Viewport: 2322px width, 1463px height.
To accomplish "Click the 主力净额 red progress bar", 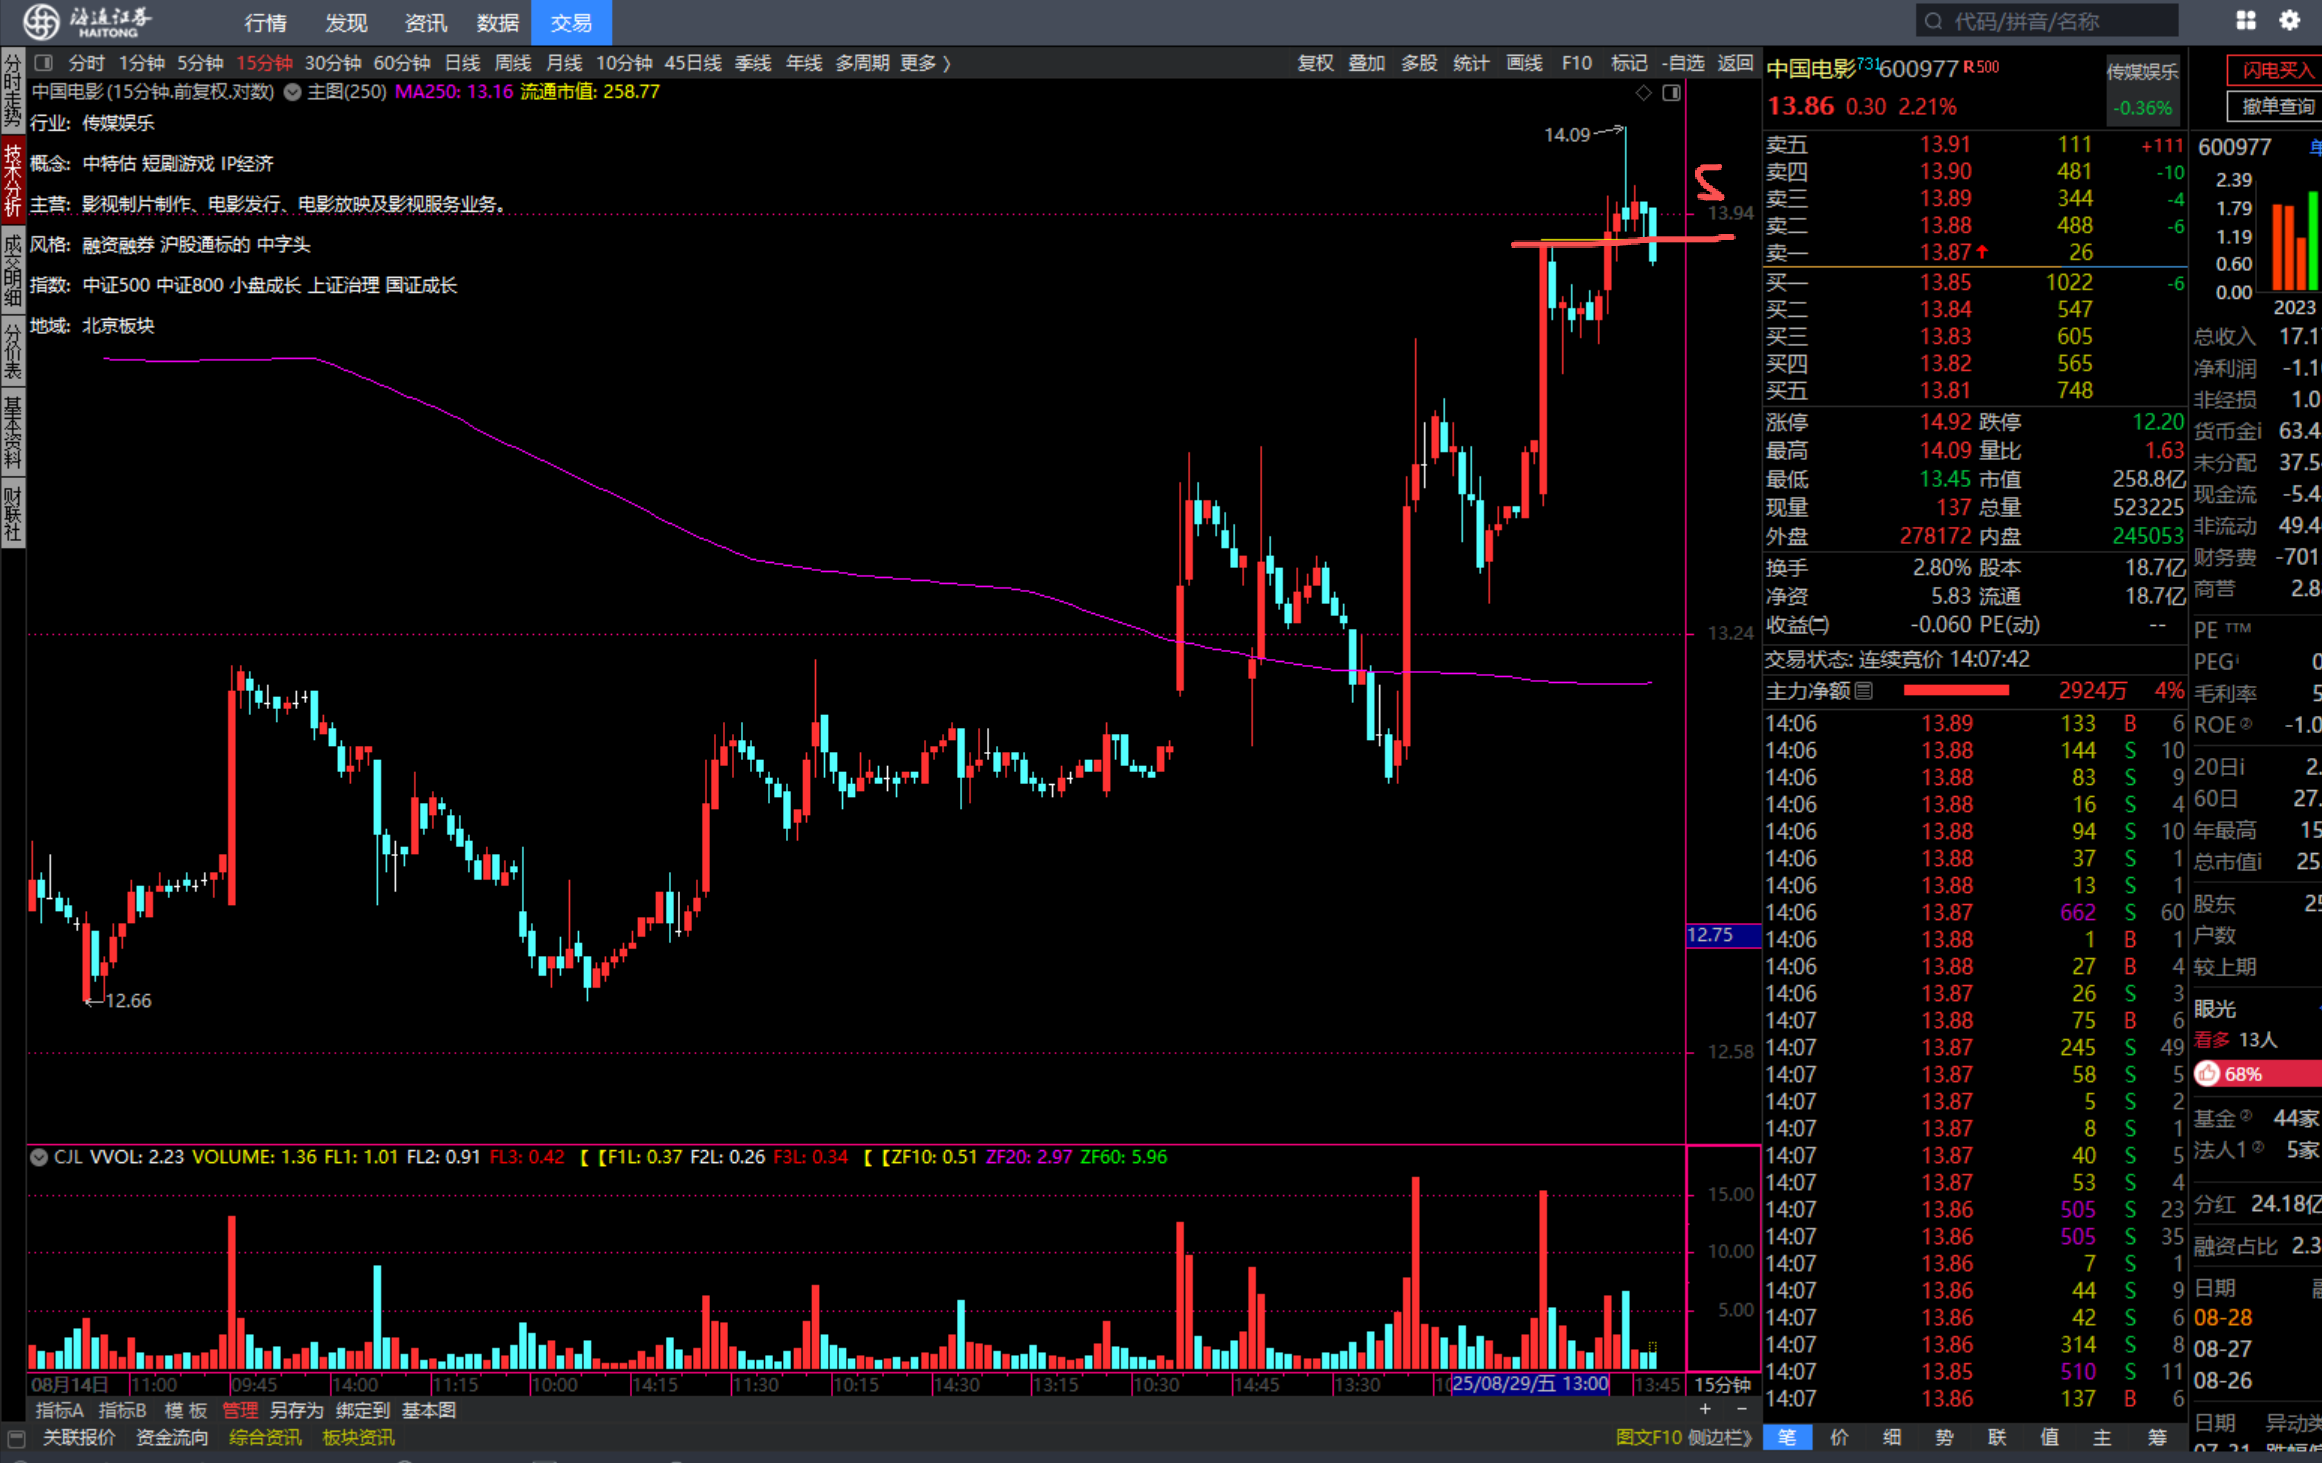I will tap(1956, 690).
